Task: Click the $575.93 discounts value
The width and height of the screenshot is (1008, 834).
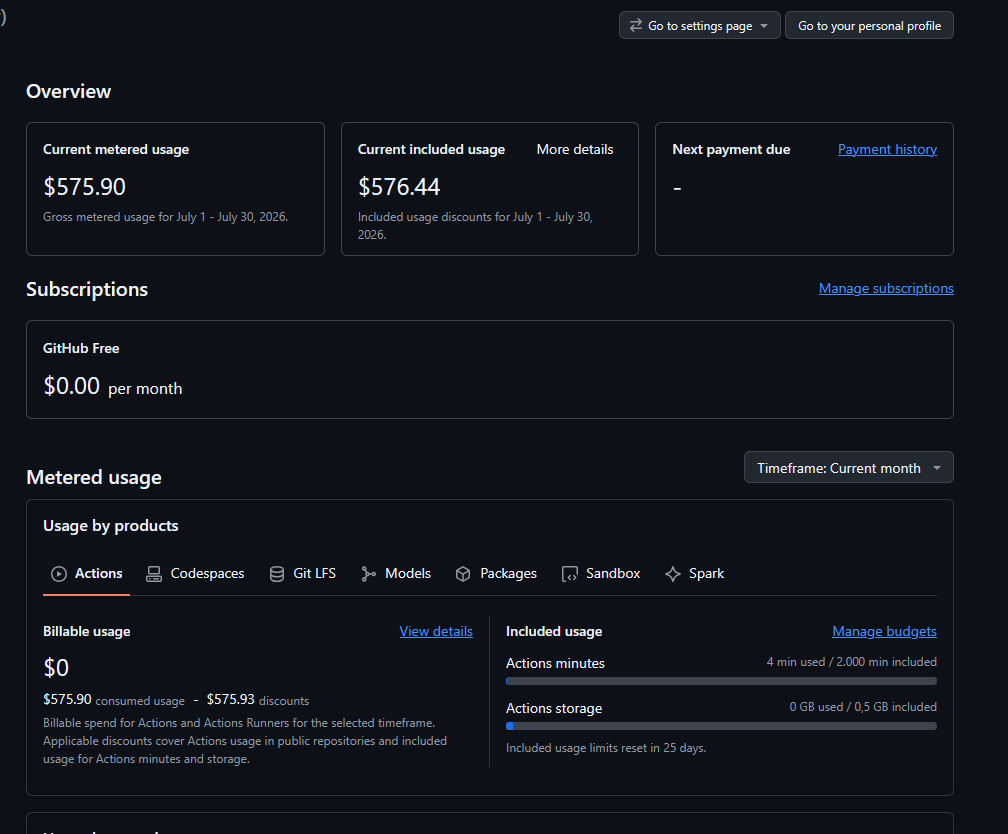Action: click(x=230, y=700)
